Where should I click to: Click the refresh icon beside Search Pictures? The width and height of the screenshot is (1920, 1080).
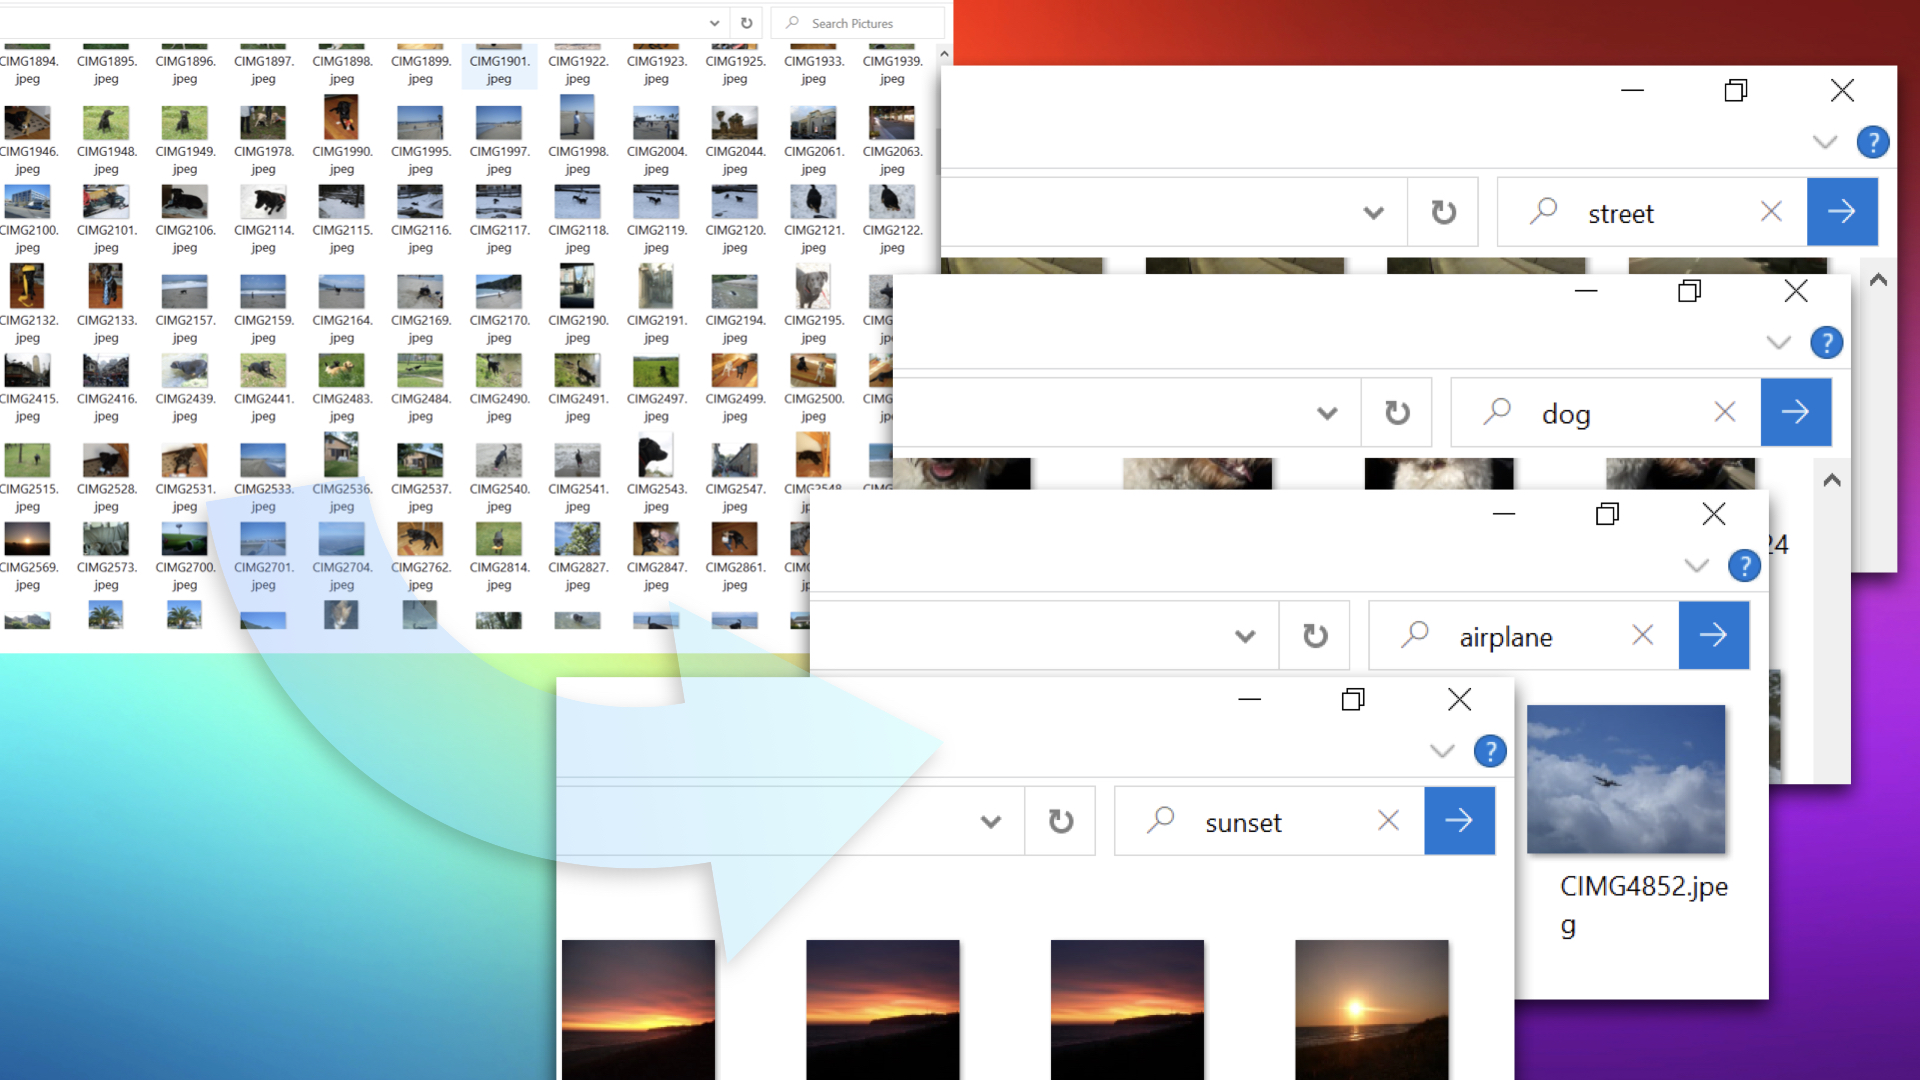pyautogui.click(x=746, y=23)
